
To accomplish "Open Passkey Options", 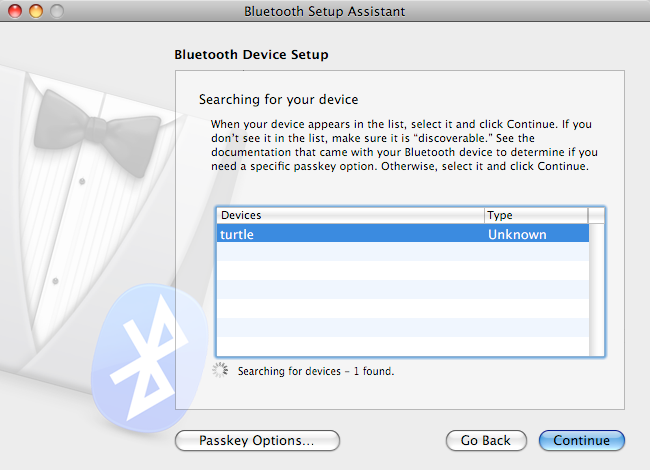I will (257, 440).
